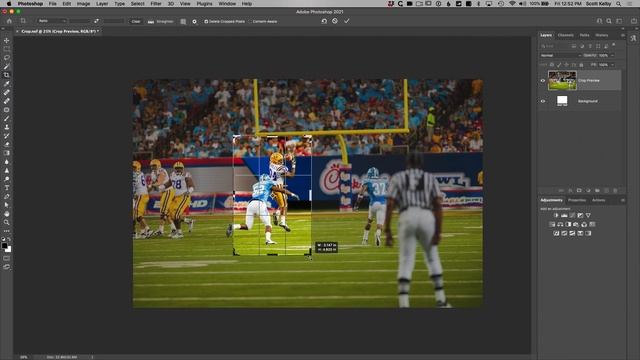
Task: Open additional crop settings gear
Action: point(195,21)
